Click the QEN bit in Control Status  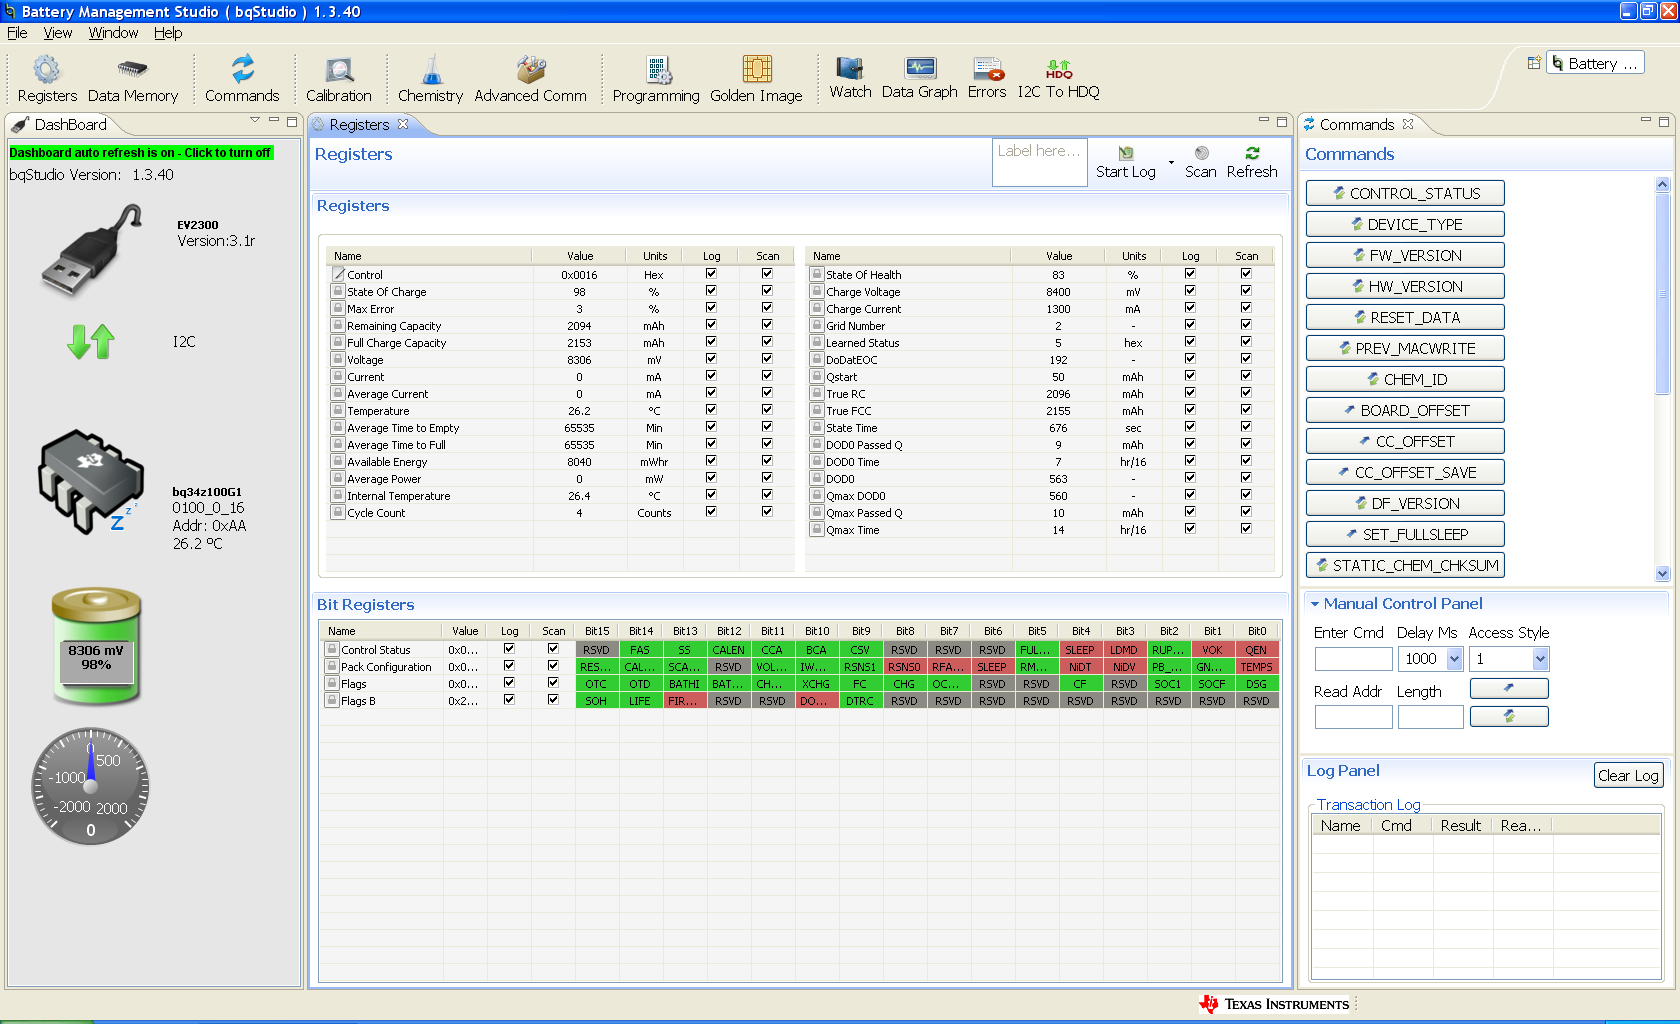click(x=1256, y=650)
